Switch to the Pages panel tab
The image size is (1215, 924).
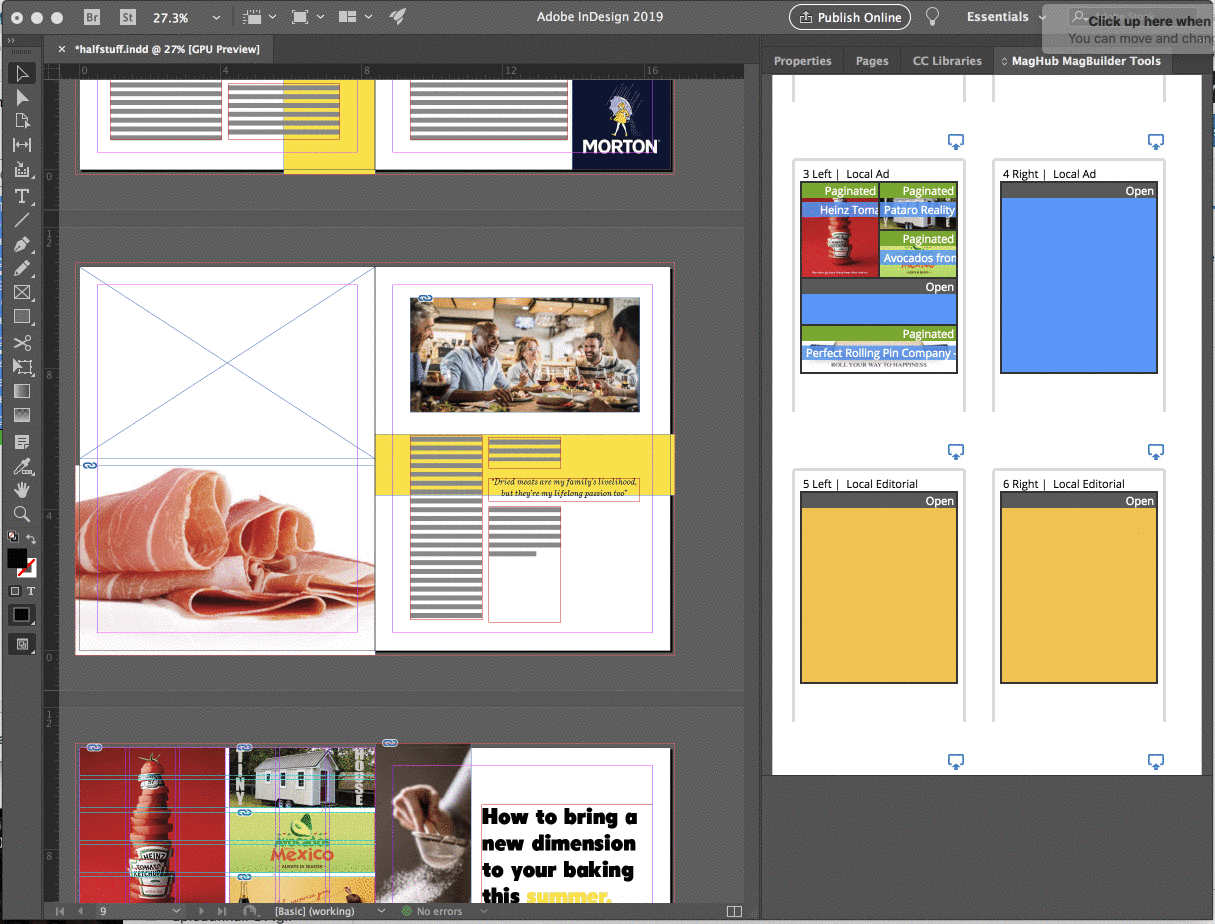coord(871,61)
